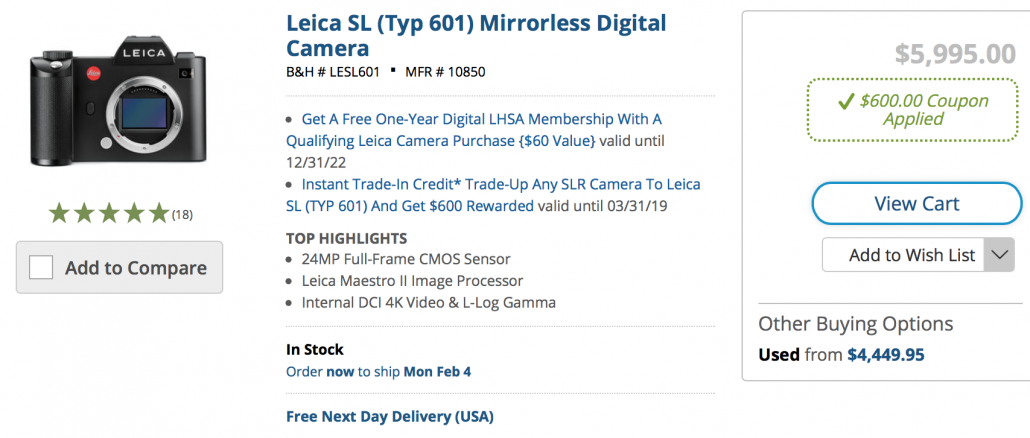Click the B&H # LESL601 item number
The image size is (1030, 438).
point(331,71)
